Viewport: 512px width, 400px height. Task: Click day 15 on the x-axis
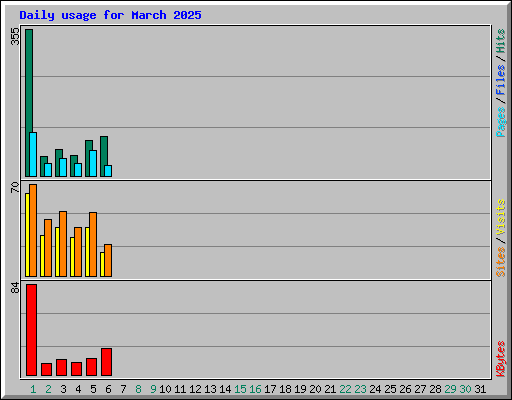[240, 389]
